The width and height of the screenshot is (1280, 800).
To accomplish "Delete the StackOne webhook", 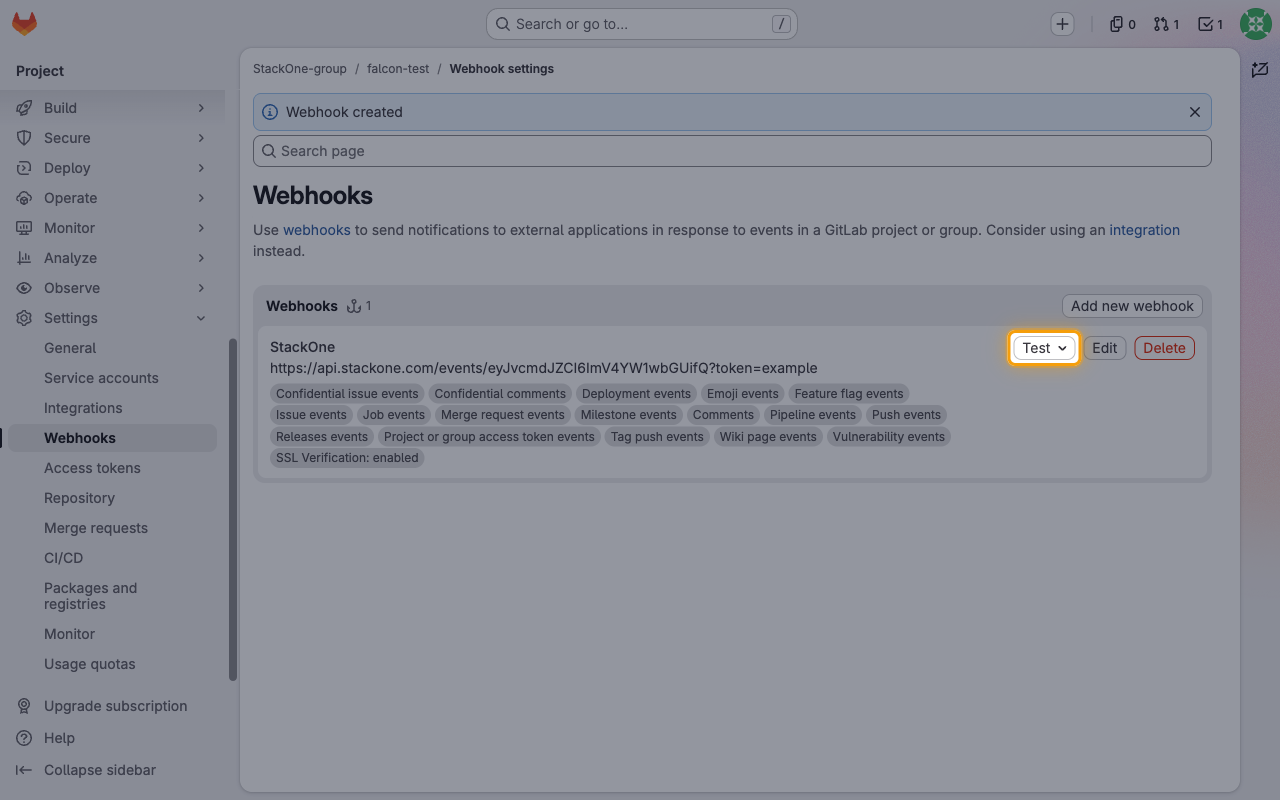I will 1164,348.
